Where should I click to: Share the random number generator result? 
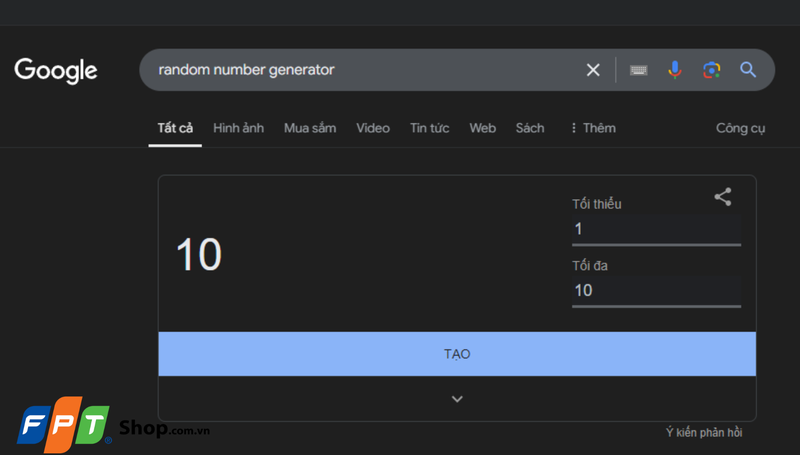point(722,197)
